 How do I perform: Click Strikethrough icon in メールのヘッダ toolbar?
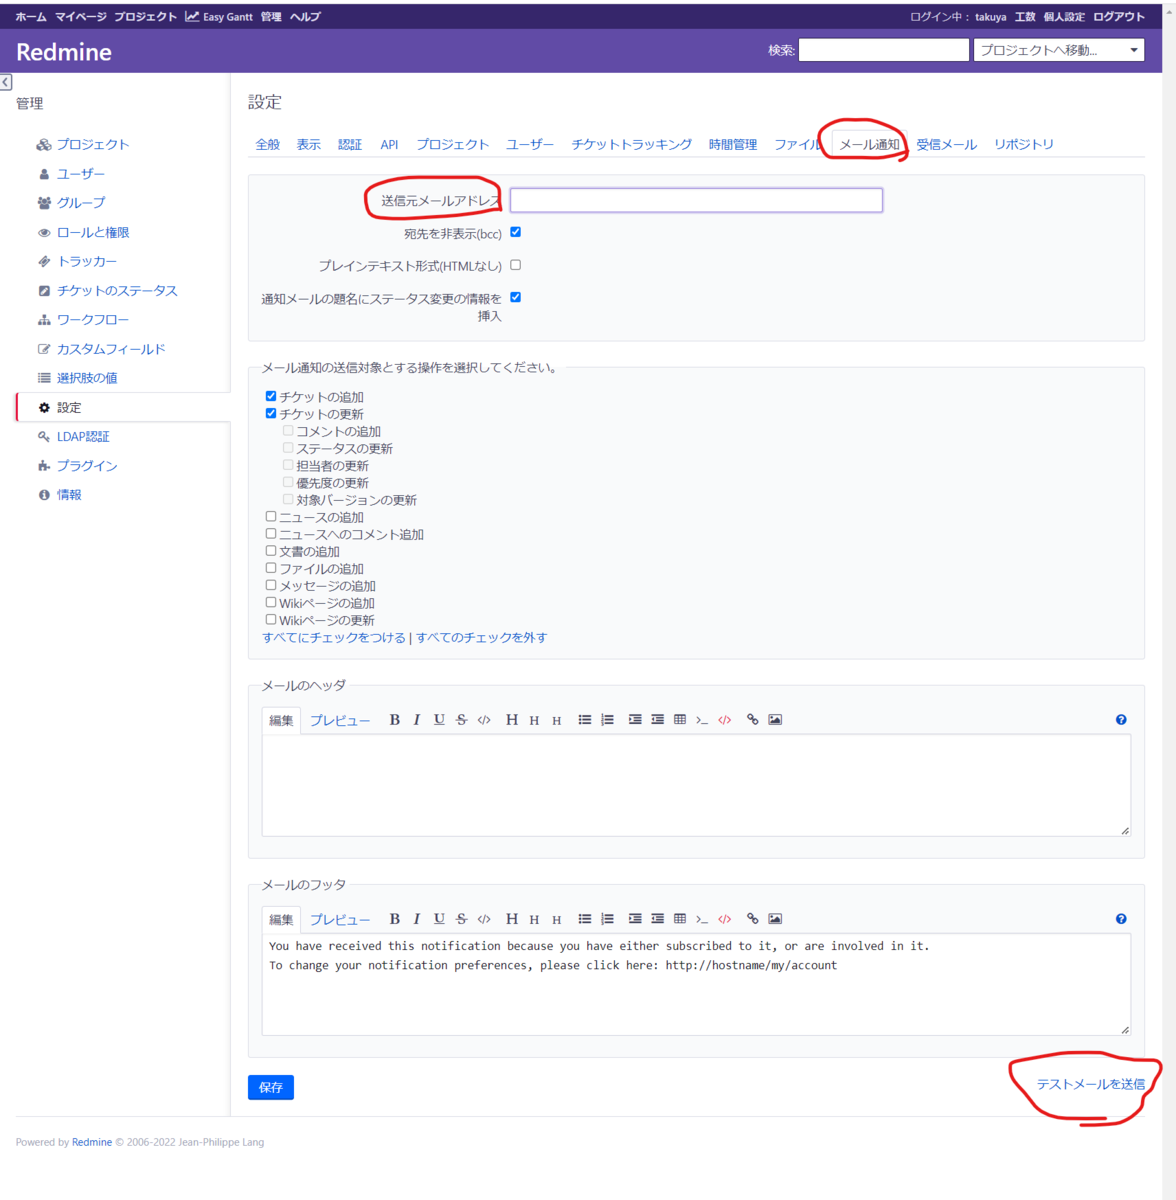[461, 720]
